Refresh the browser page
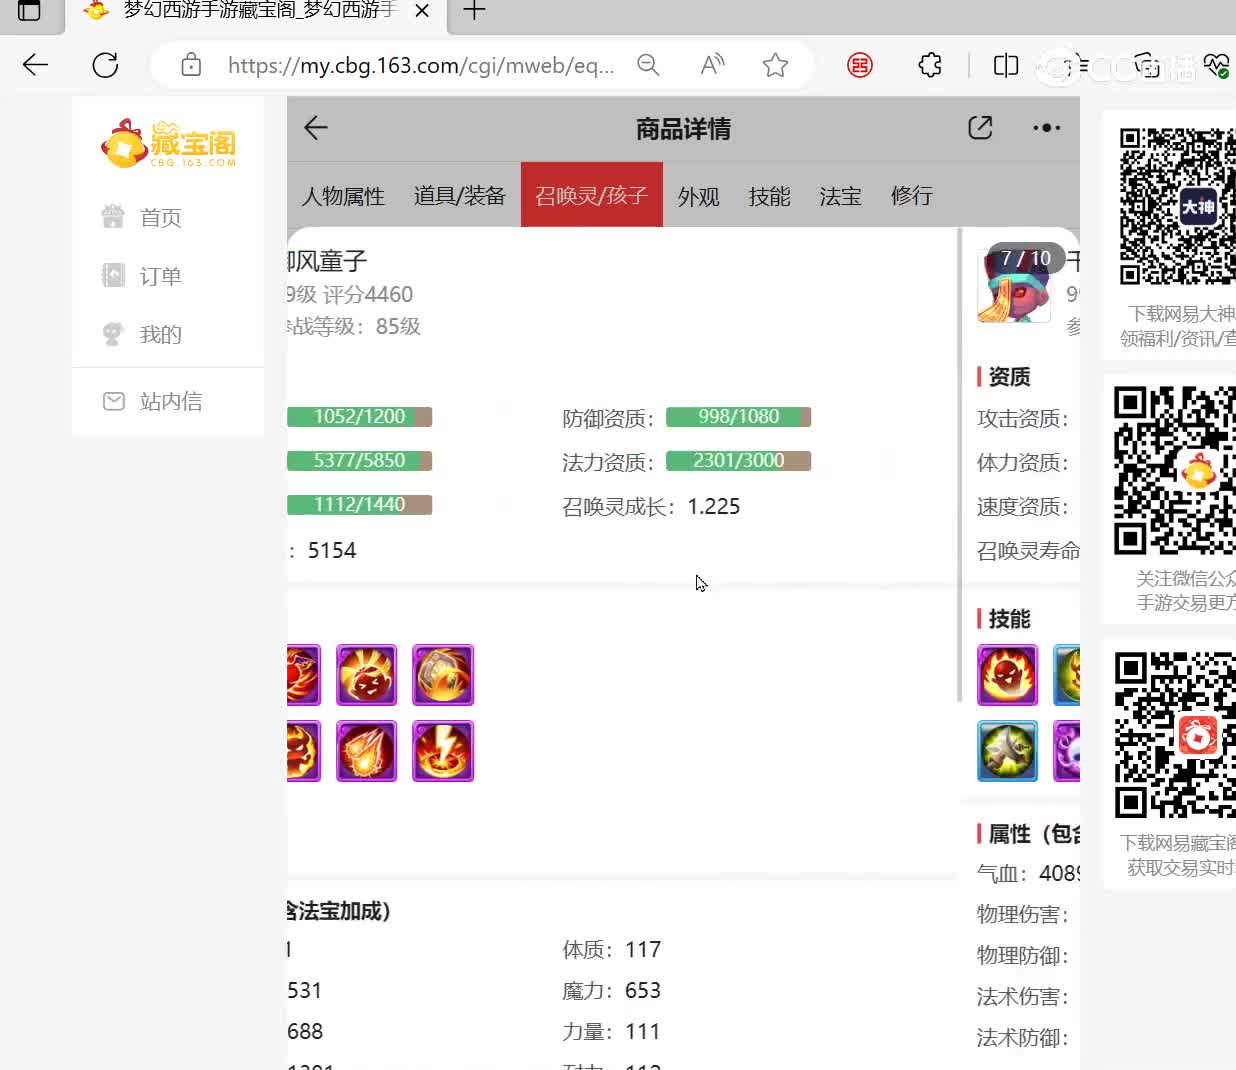 click(105, 66)
